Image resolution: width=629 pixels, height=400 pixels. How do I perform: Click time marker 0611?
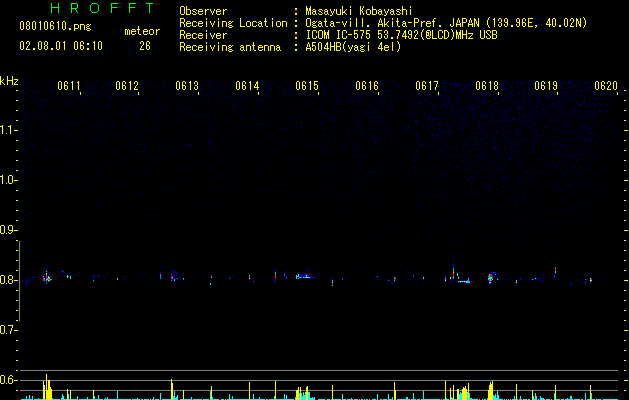pyautogui.click(x=69, y=85)
